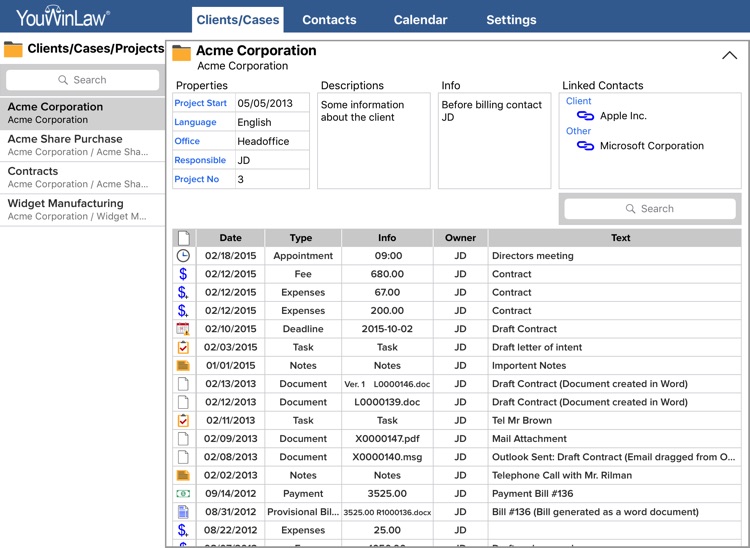Screen dimensions: 750x548
Task: Click the document icon for L0000139.doc
Action: point(183,402)
